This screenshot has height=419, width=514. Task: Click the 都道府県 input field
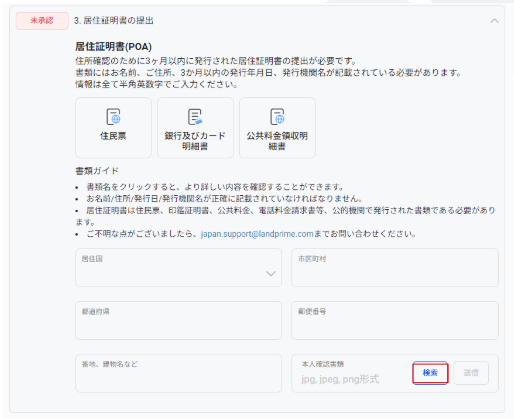[x=179, y=321]
